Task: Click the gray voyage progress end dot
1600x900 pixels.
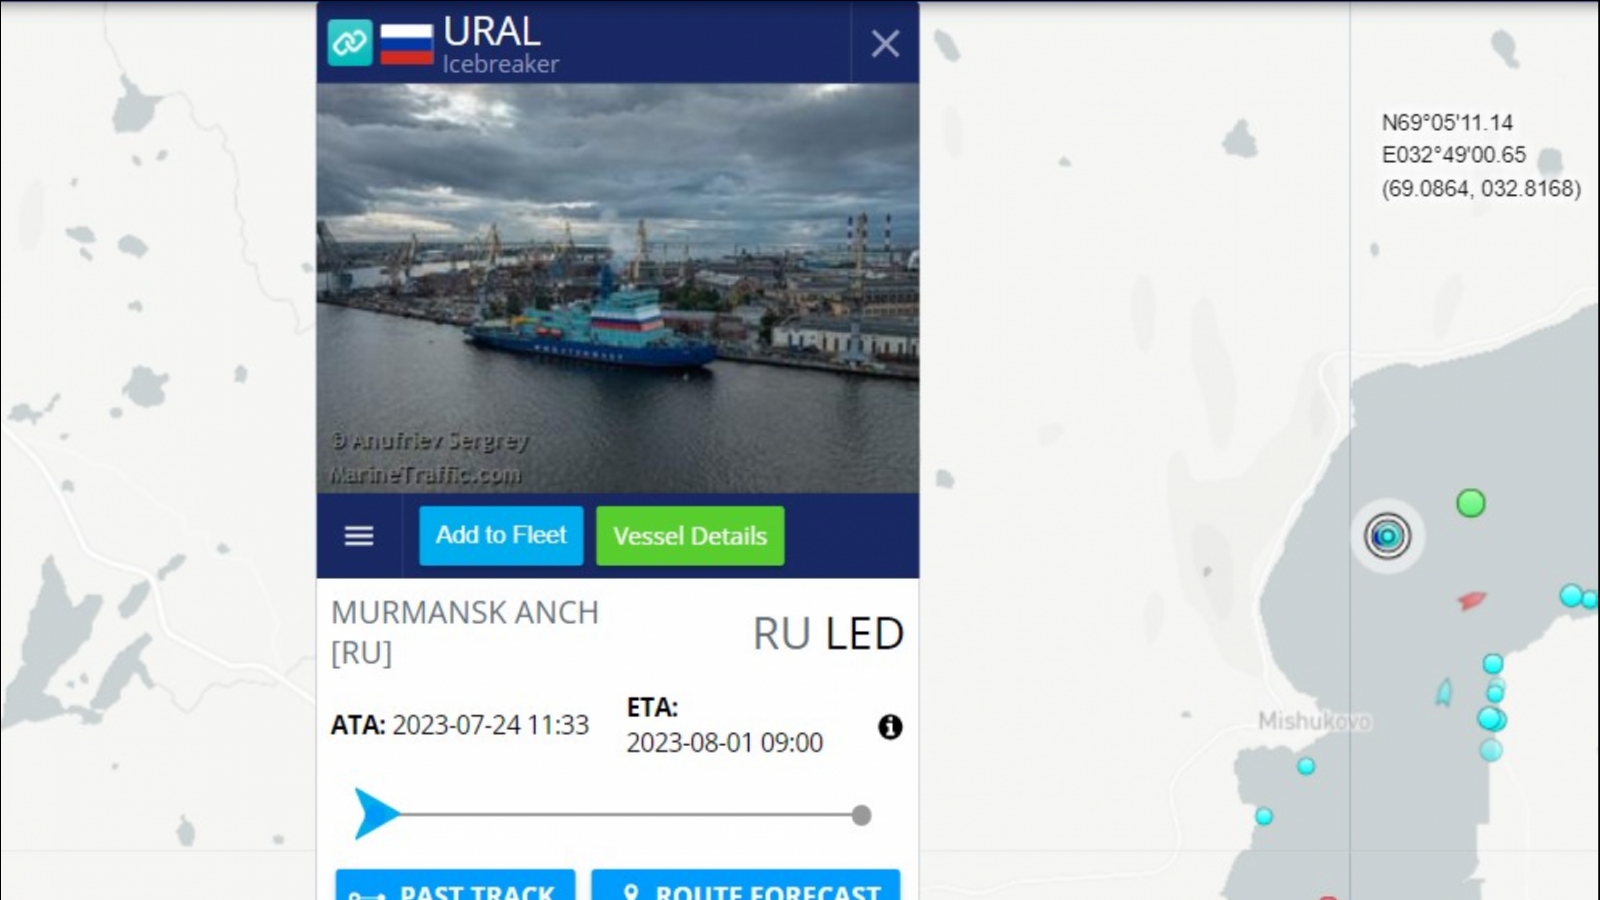Action: click(861, 815)
